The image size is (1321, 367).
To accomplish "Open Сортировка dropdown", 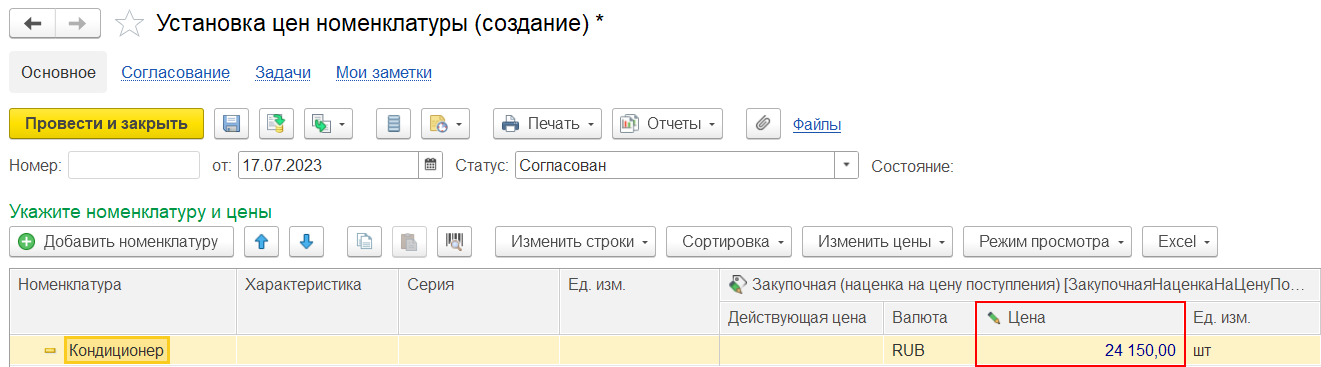I will [x=729, y=241].
